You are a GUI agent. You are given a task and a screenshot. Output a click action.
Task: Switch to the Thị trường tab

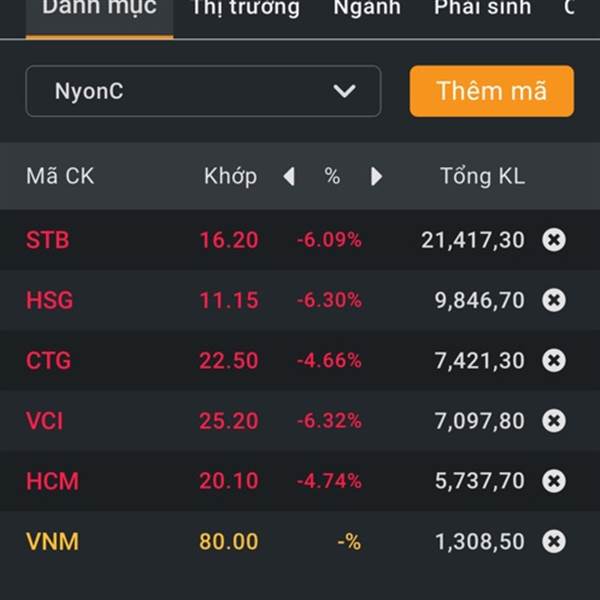point(246,8)
